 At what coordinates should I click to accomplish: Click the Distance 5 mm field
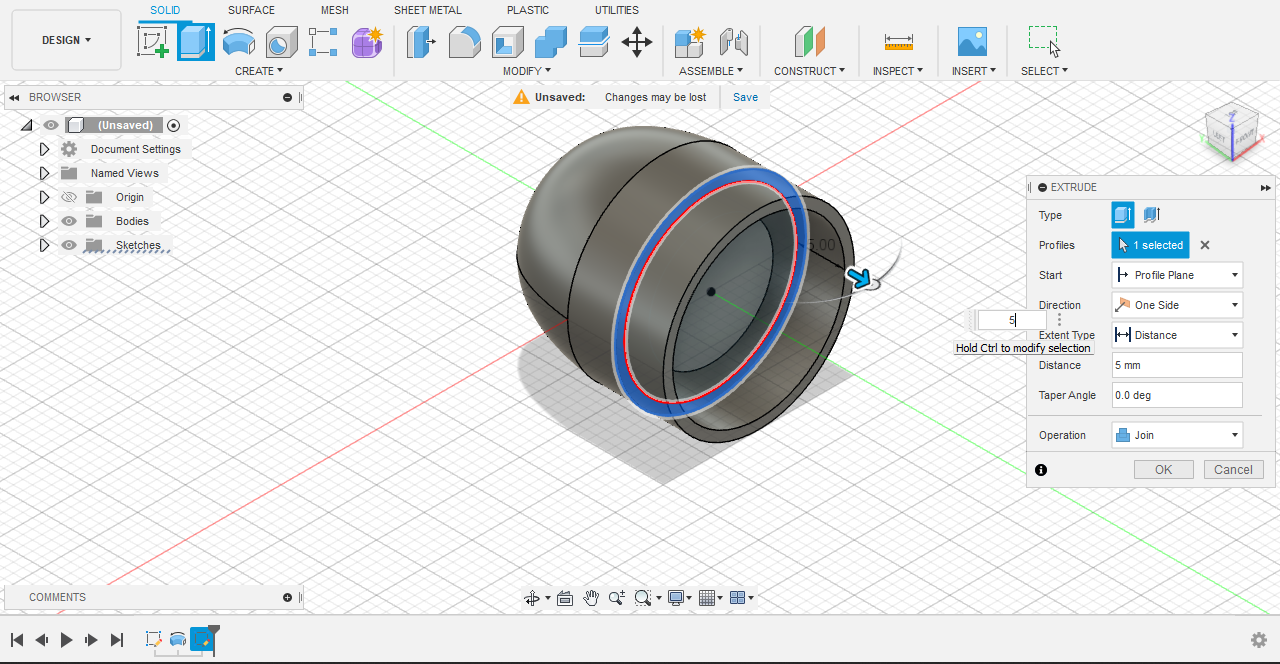click(1177, 365)
